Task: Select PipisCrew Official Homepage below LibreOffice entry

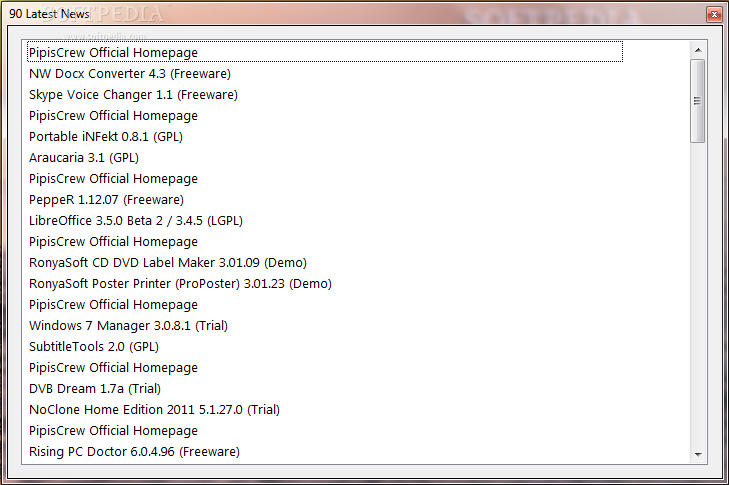Action: point(113,242)
